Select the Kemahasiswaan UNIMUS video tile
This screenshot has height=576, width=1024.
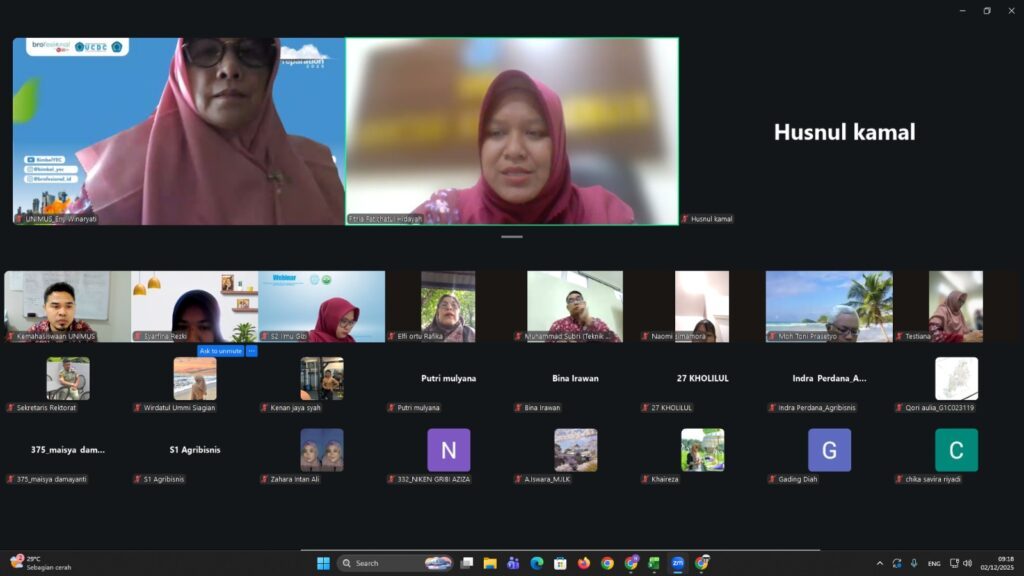tap(67, 306)
